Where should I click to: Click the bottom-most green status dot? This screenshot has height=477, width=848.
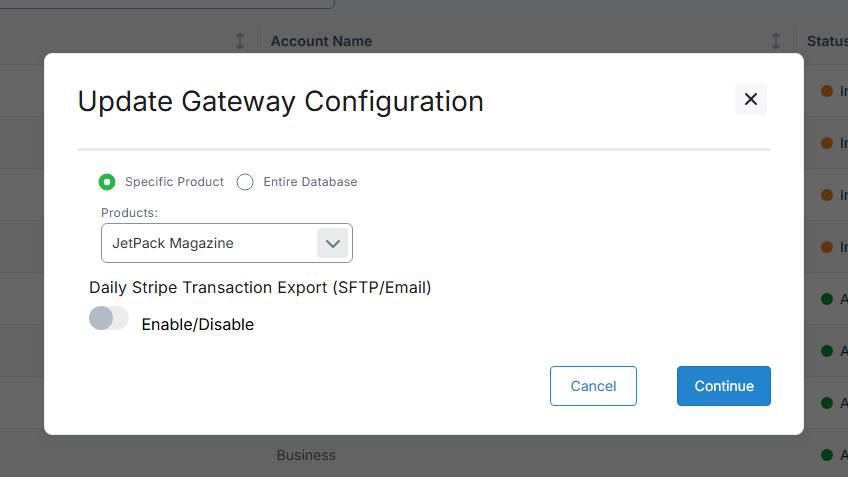tap(827, 455)
